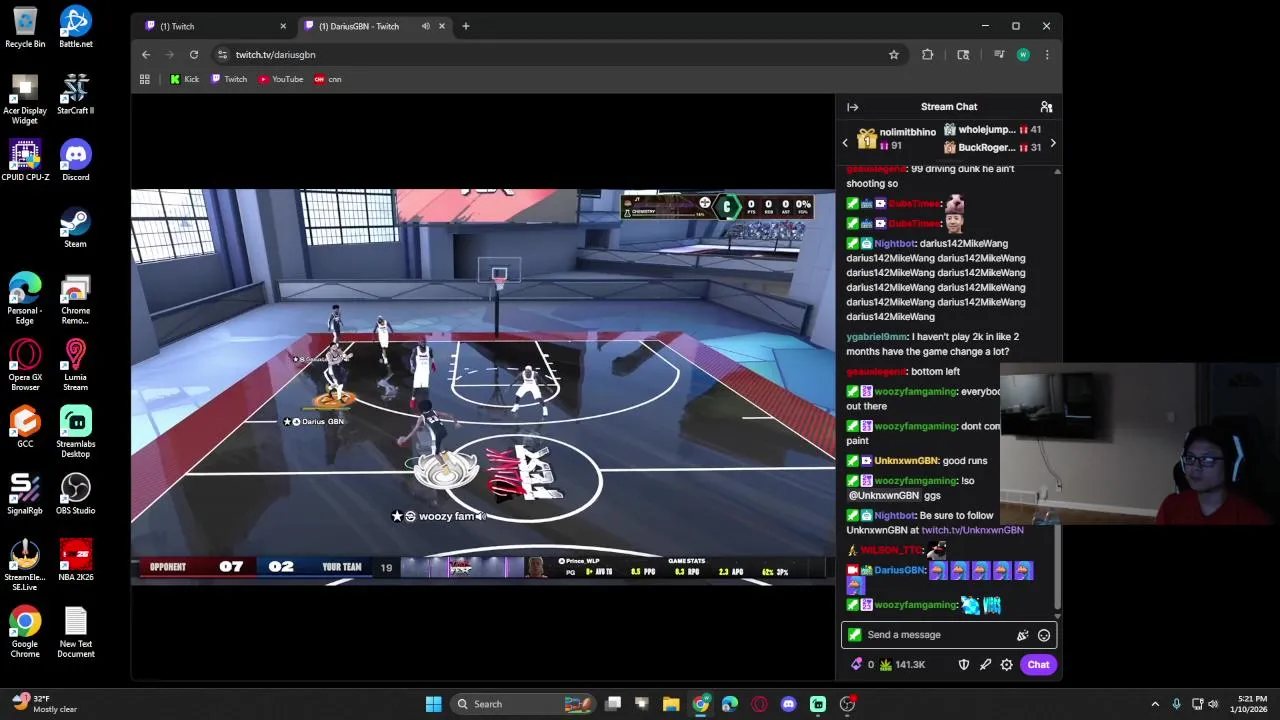Open the cnn bookmark
Screen dimensions: 1280x720
pos(328,79)
